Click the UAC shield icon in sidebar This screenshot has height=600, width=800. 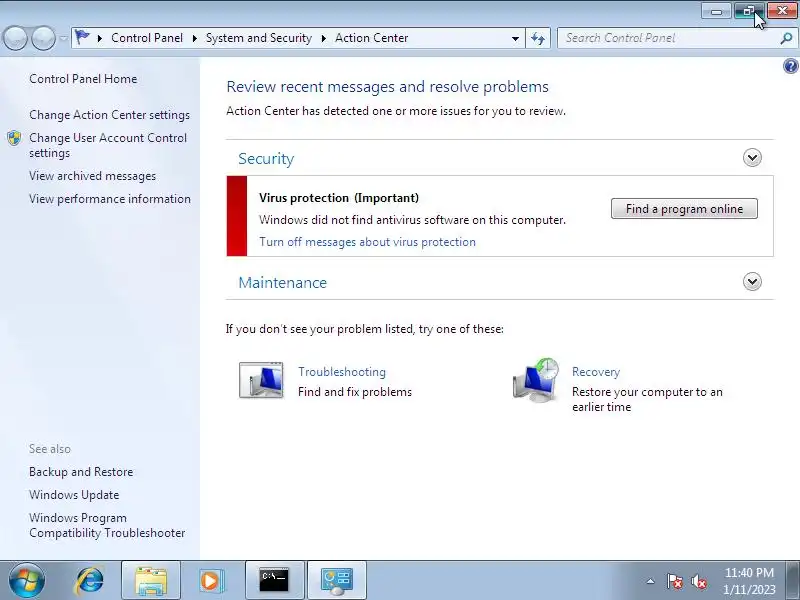tap(14, 138)
